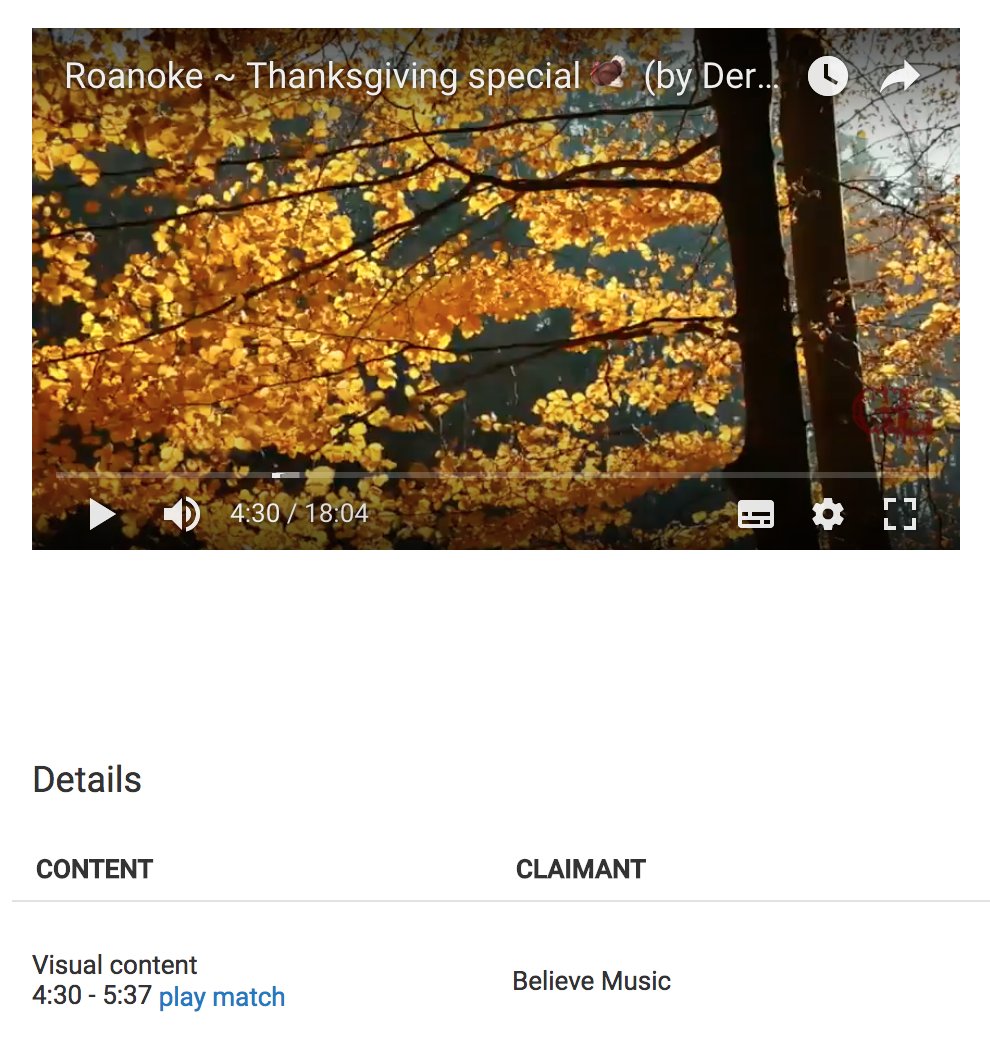Add video to Watch Later with clock icon
This screenshot has width=990, height=1042.
point(828,76)
